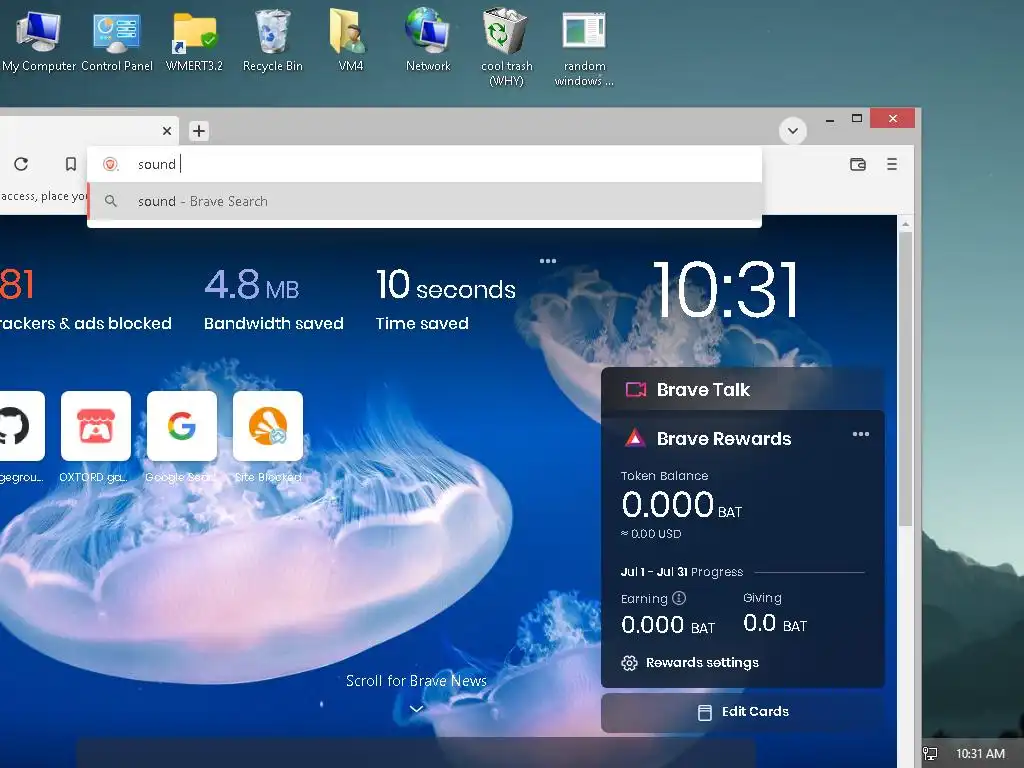Click 'Scroll for Brave News' text
The width and height of the screenshot is (1024, 768).
click(x=416, y=680)
